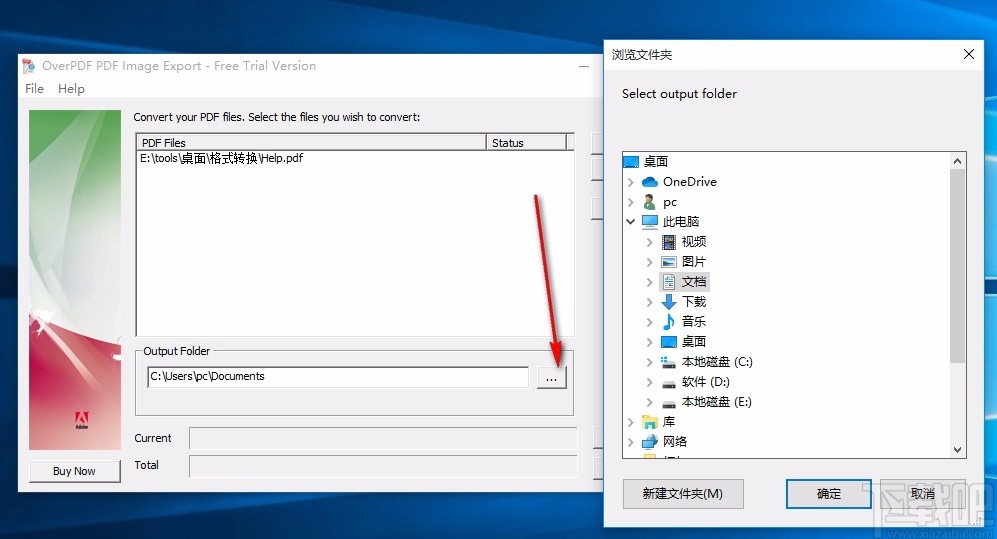
Task: Collapse the 此电脑 node
Action: point(630,222)
